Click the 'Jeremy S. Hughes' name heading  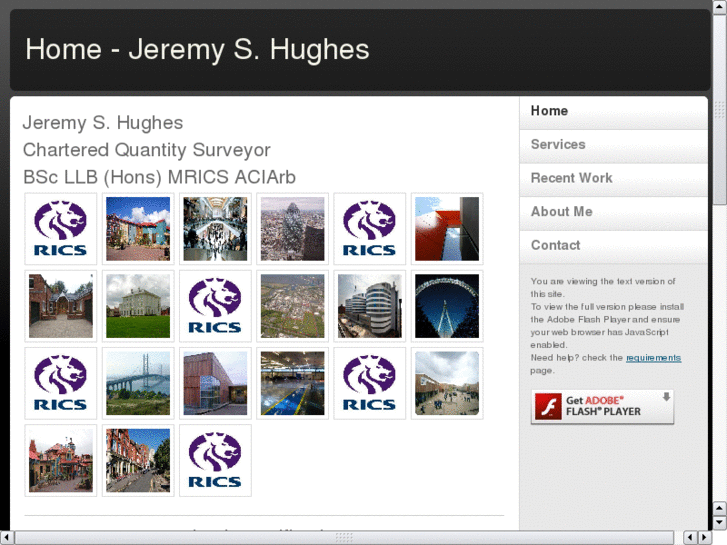coord(102,123)
